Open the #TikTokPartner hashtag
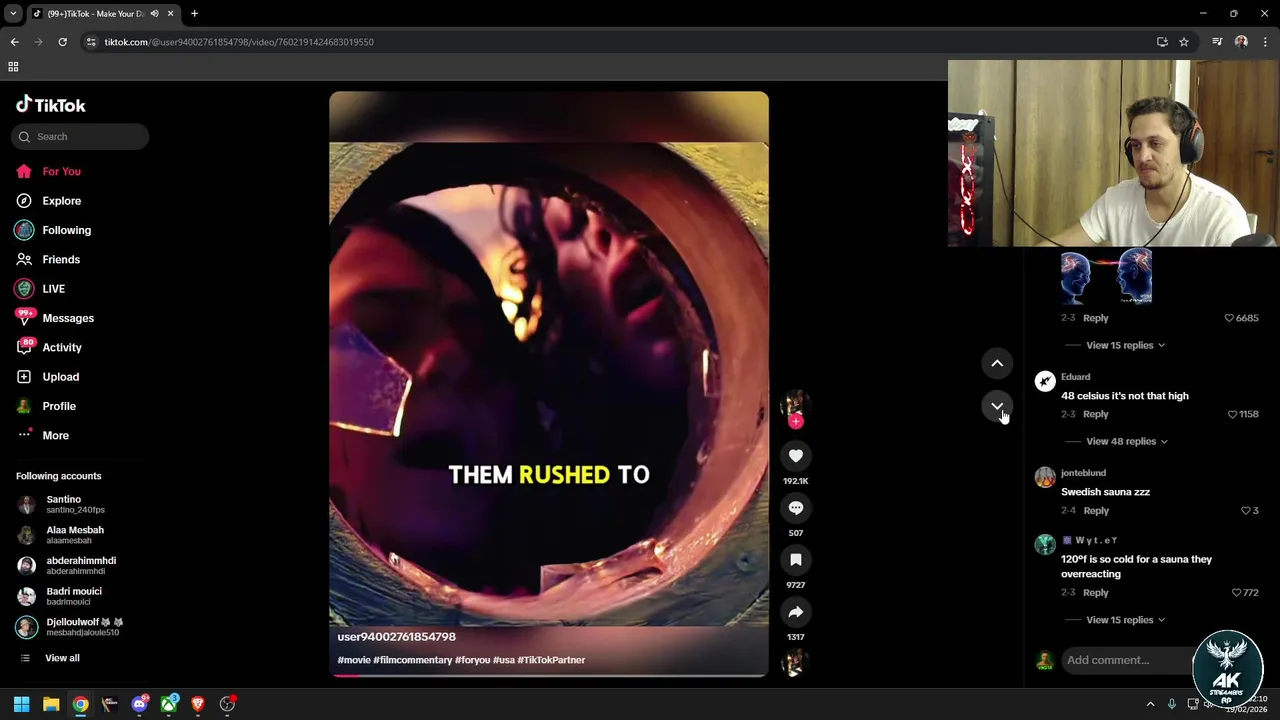 551,660
